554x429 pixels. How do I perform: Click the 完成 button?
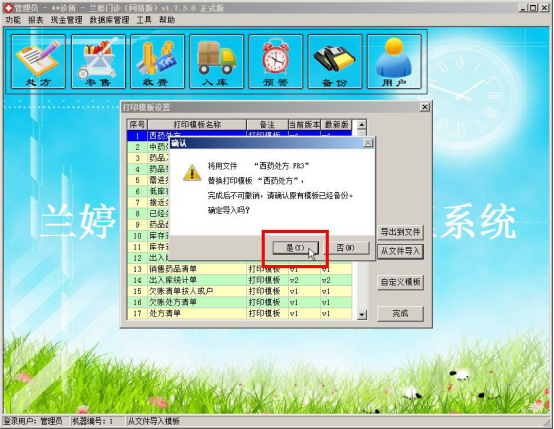point(400,313)
